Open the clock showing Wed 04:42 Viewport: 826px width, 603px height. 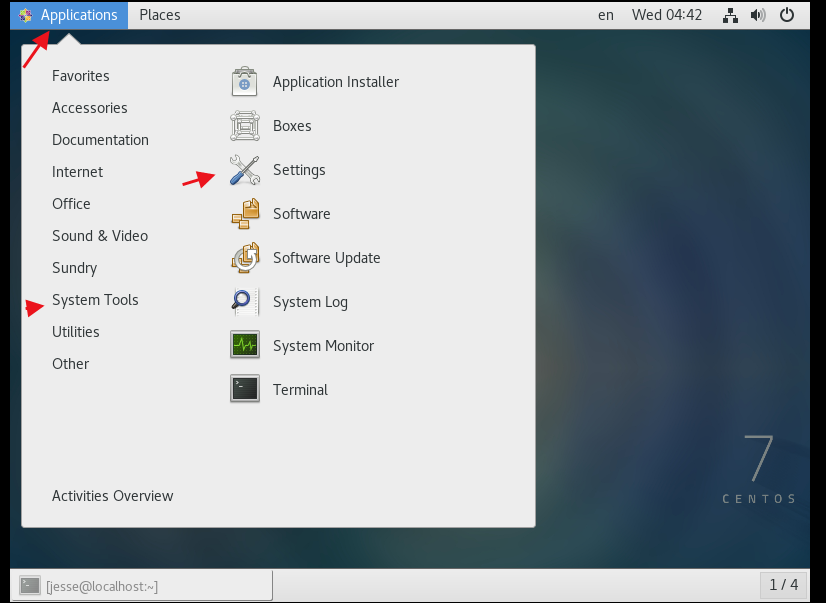[667, 15]
